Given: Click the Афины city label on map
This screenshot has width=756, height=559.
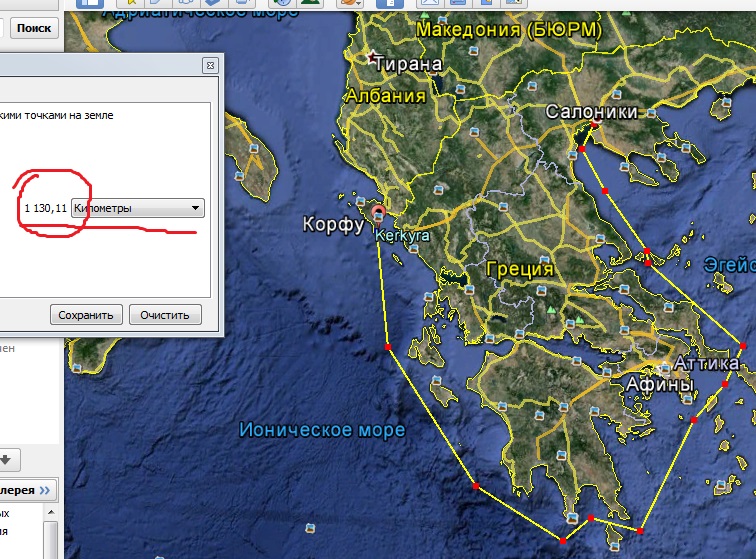Looking at the screenshot, I should (659, 384).
